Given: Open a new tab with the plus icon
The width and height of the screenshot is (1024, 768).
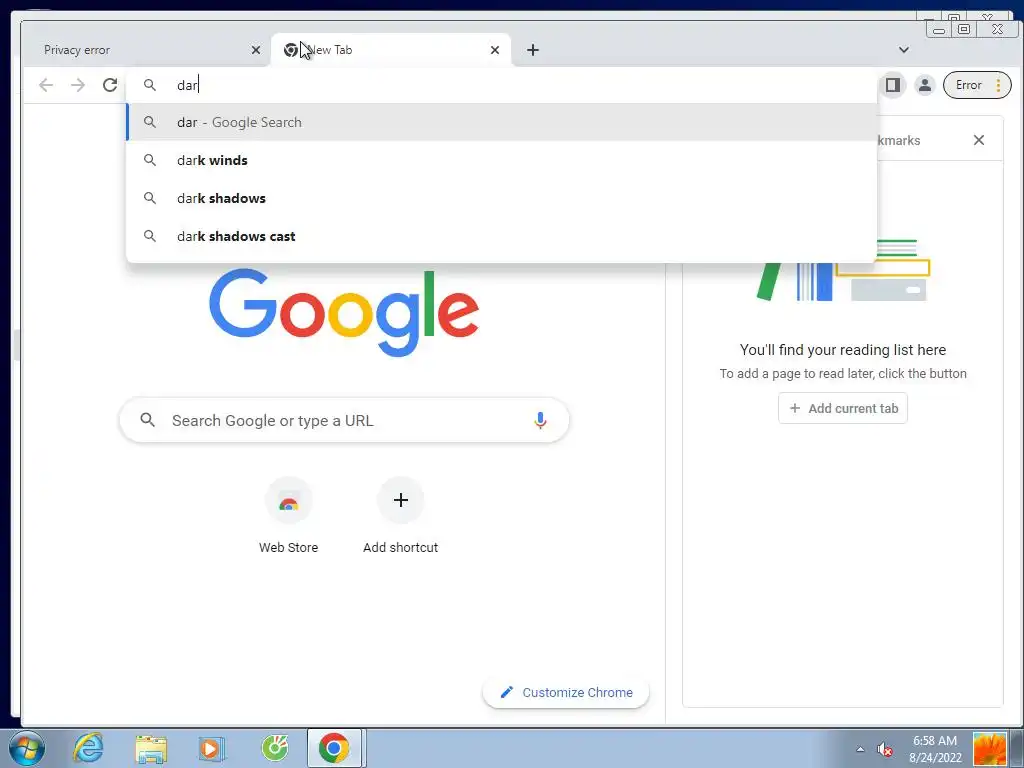Looking at the screenshot, I should click(x=533, y=50).
